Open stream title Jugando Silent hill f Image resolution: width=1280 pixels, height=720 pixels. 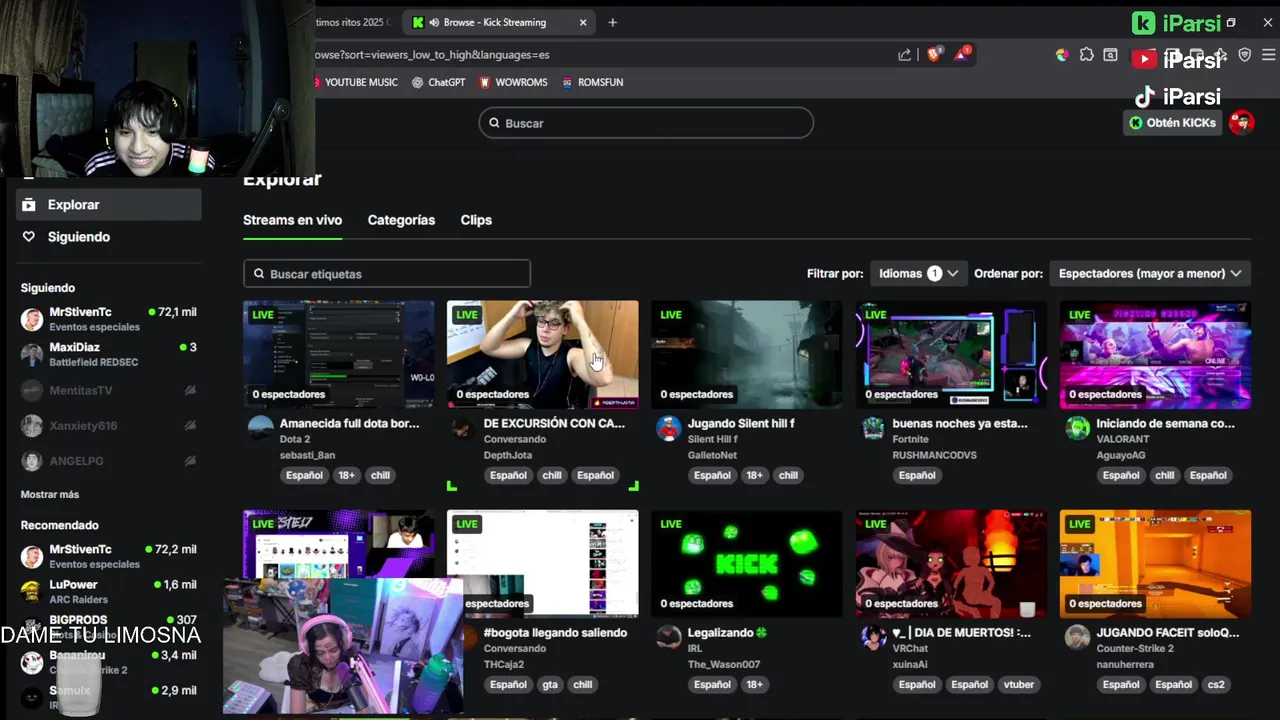pos(741,423)
